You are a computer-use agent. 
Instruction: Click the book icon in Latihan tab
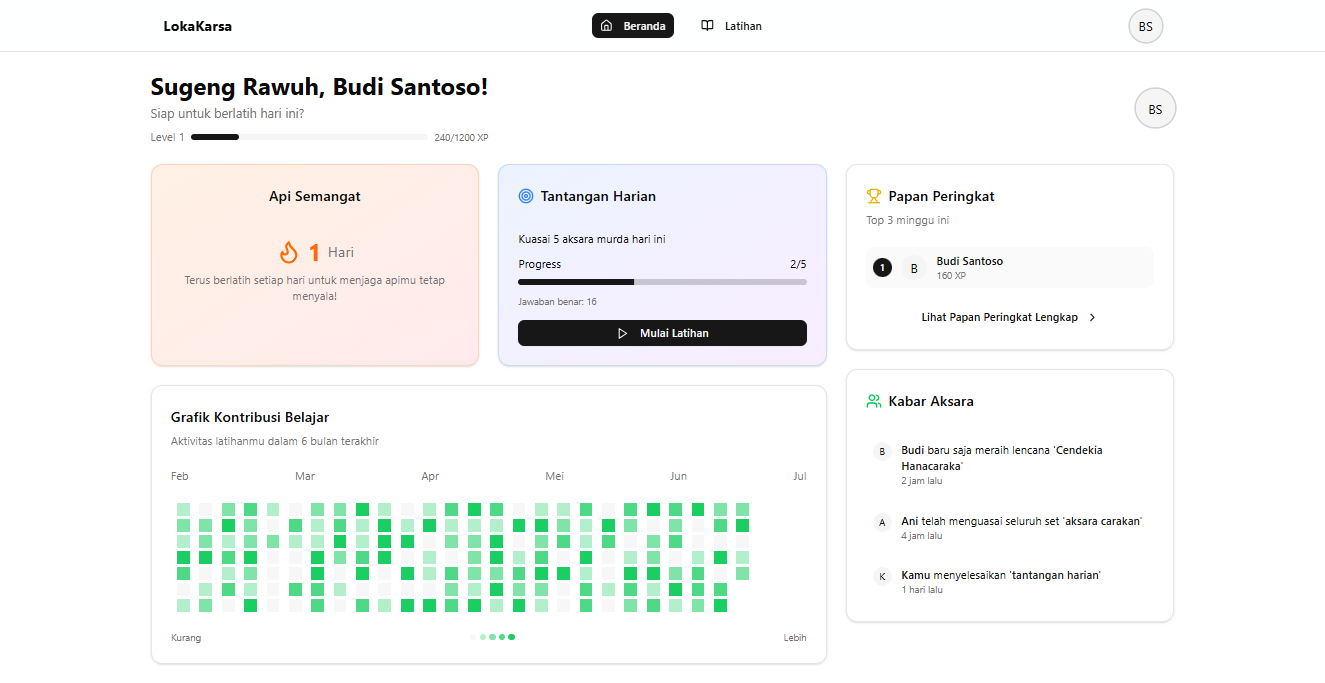[x=707, y=26]
